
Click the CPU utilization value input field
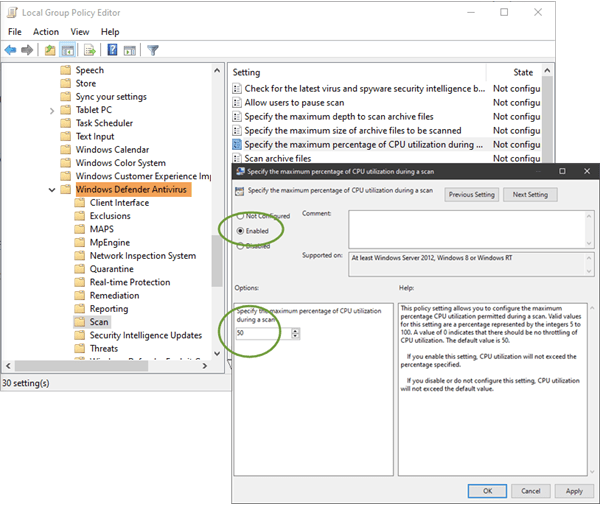(x=263, y=333)
